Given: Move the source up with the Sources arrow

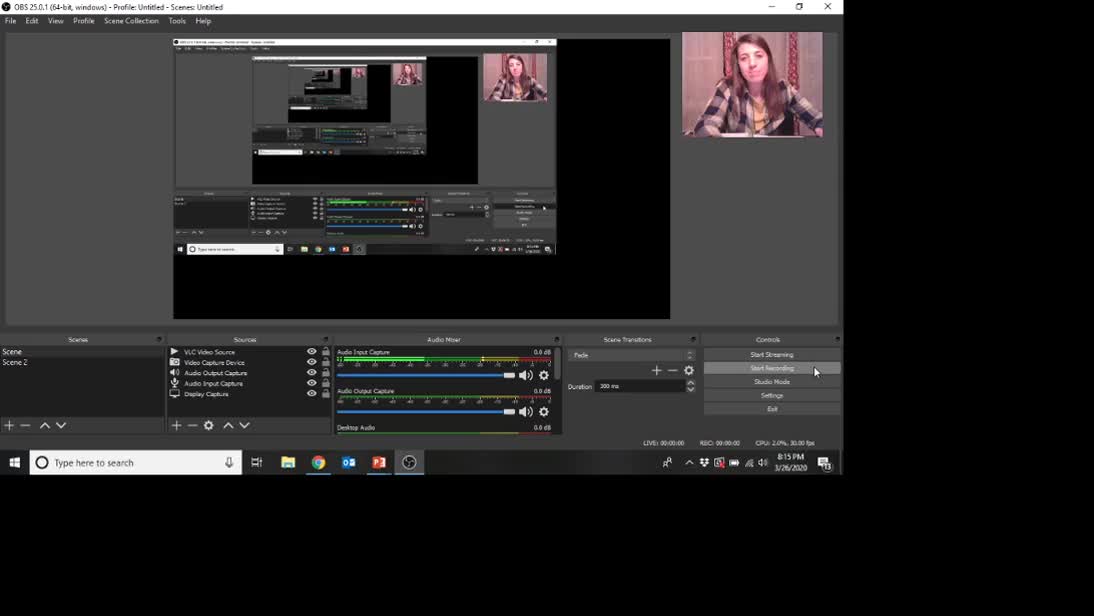Looking at the screenshot, I should pos(228,425).
